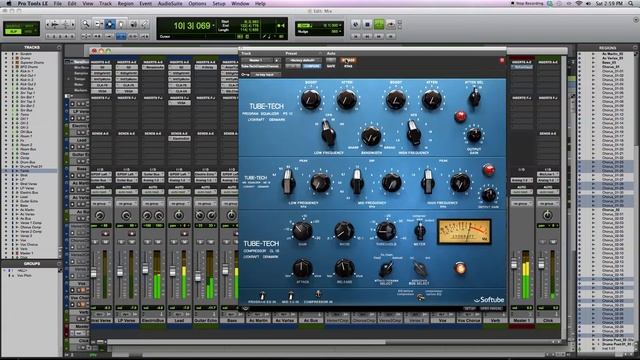Image resolution: width=640 pixels, height=360 pixels.
Task: Click the compressor Bus Select knob
Action: [419, 269]
